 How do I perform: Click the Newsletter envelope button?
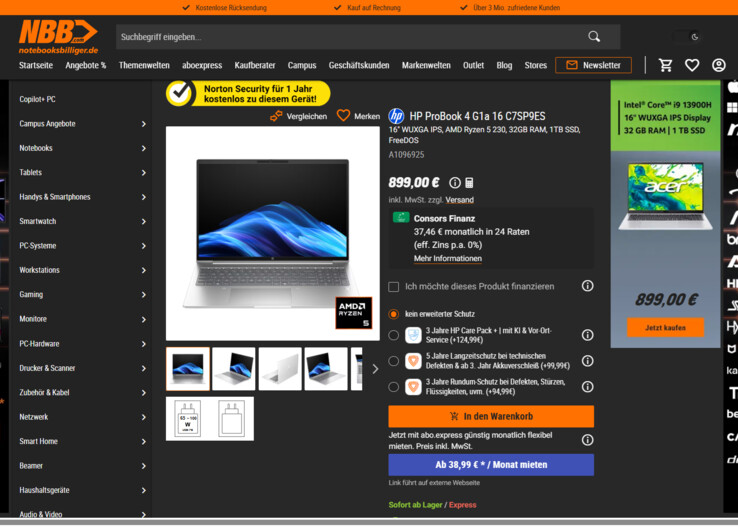tap(593, 65)
